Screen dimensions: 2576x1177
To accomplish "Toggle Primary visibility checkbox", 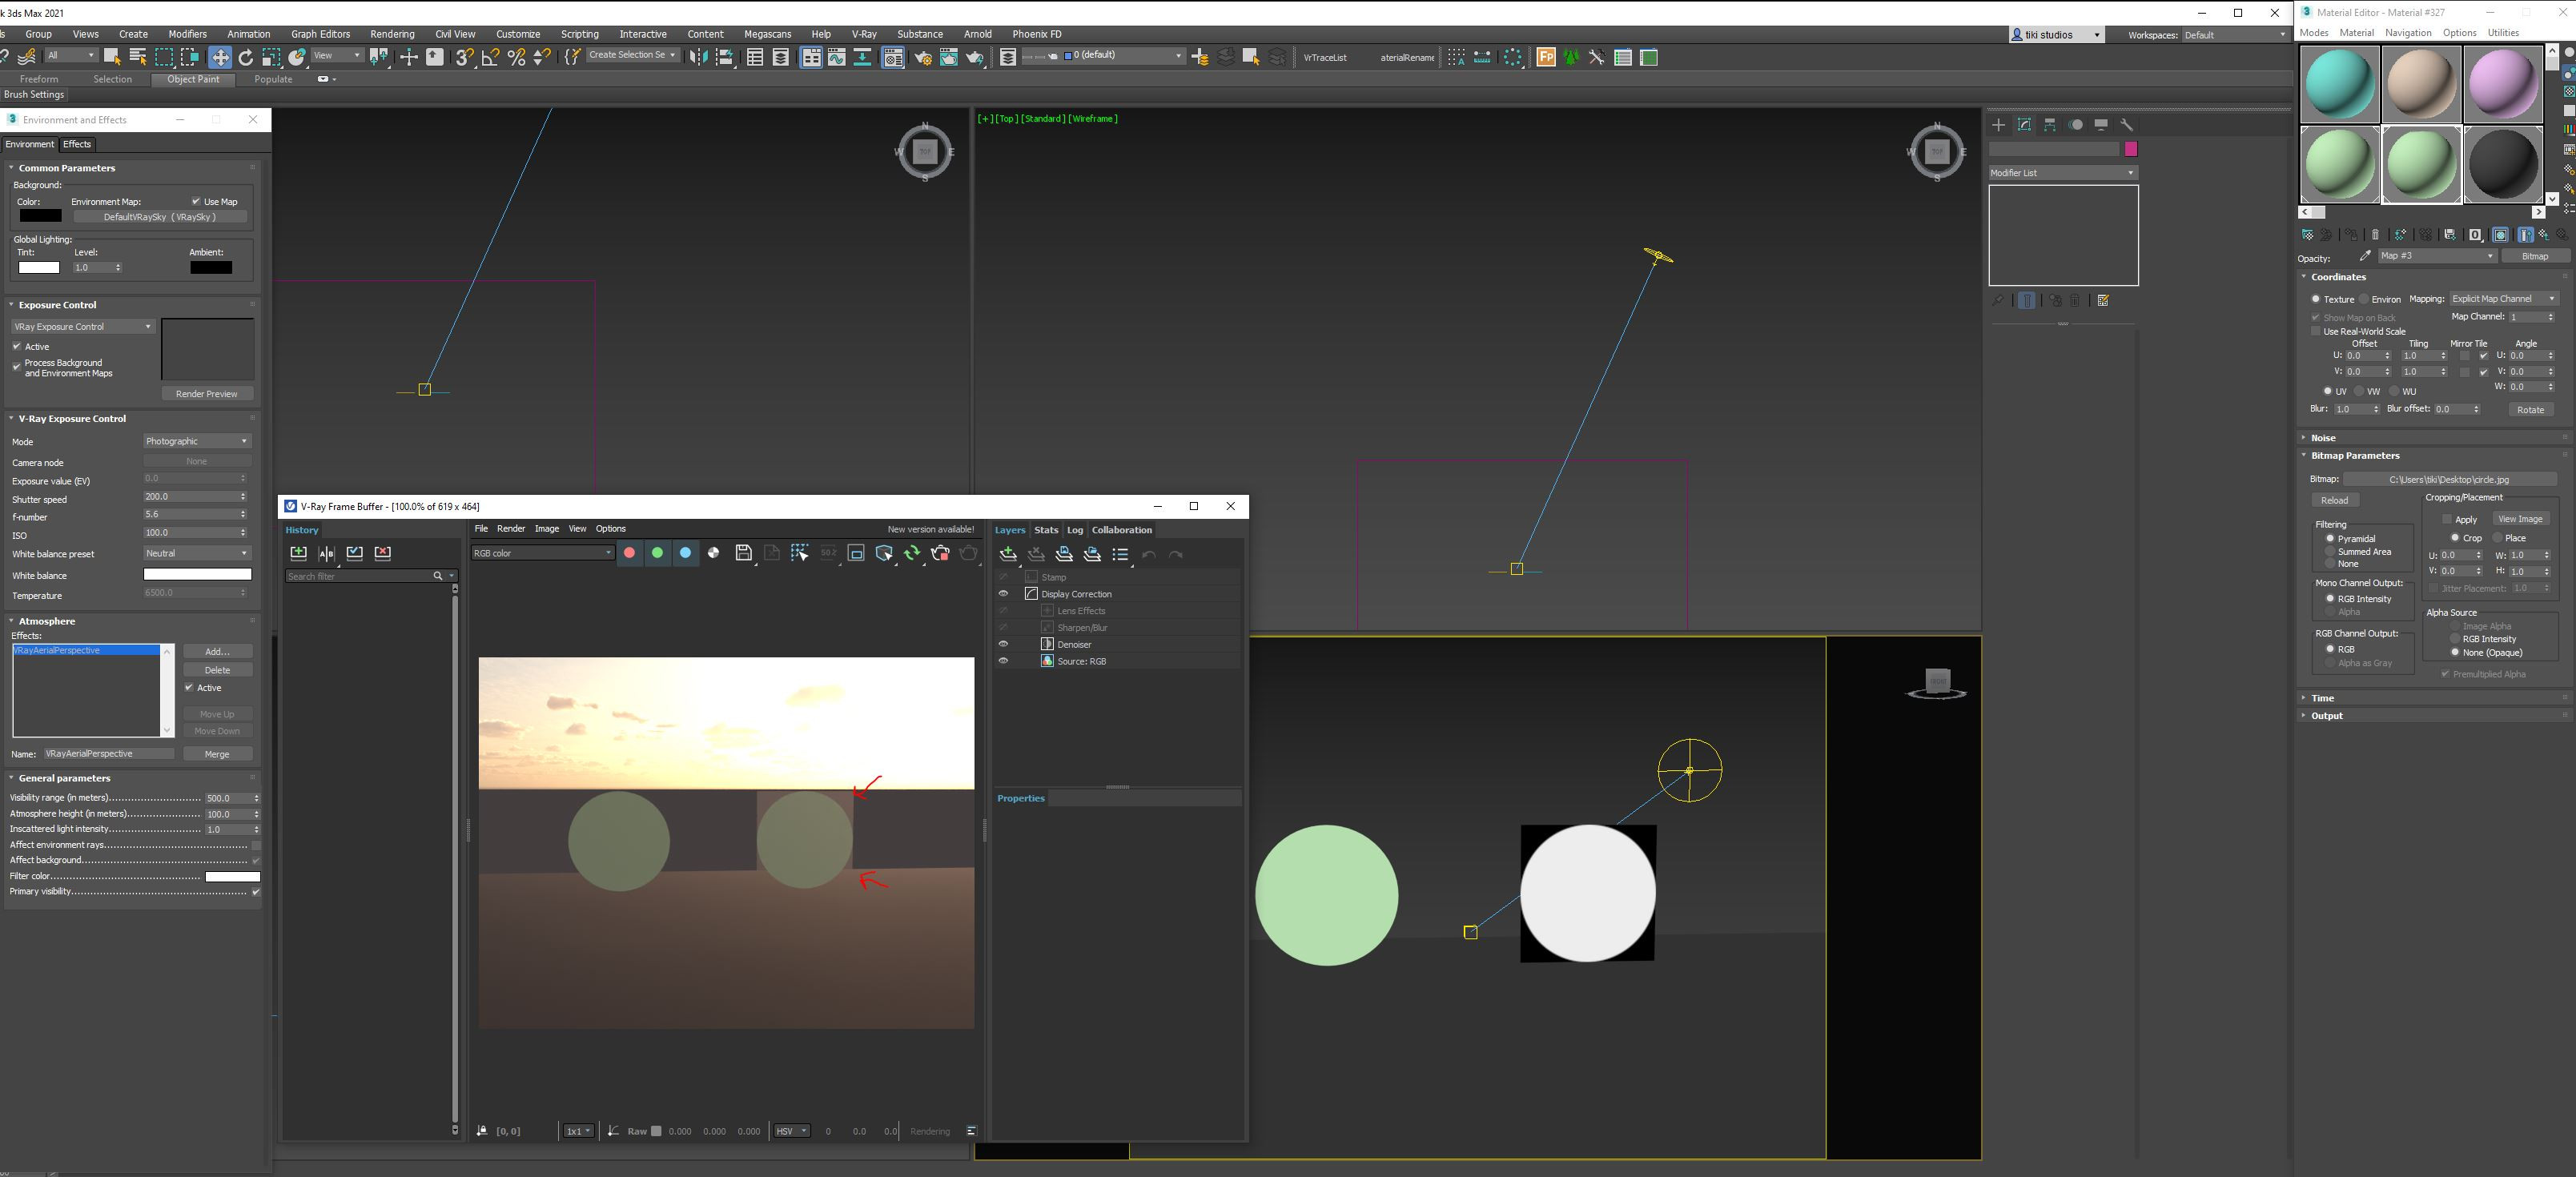I will click(x=256, y=892).
